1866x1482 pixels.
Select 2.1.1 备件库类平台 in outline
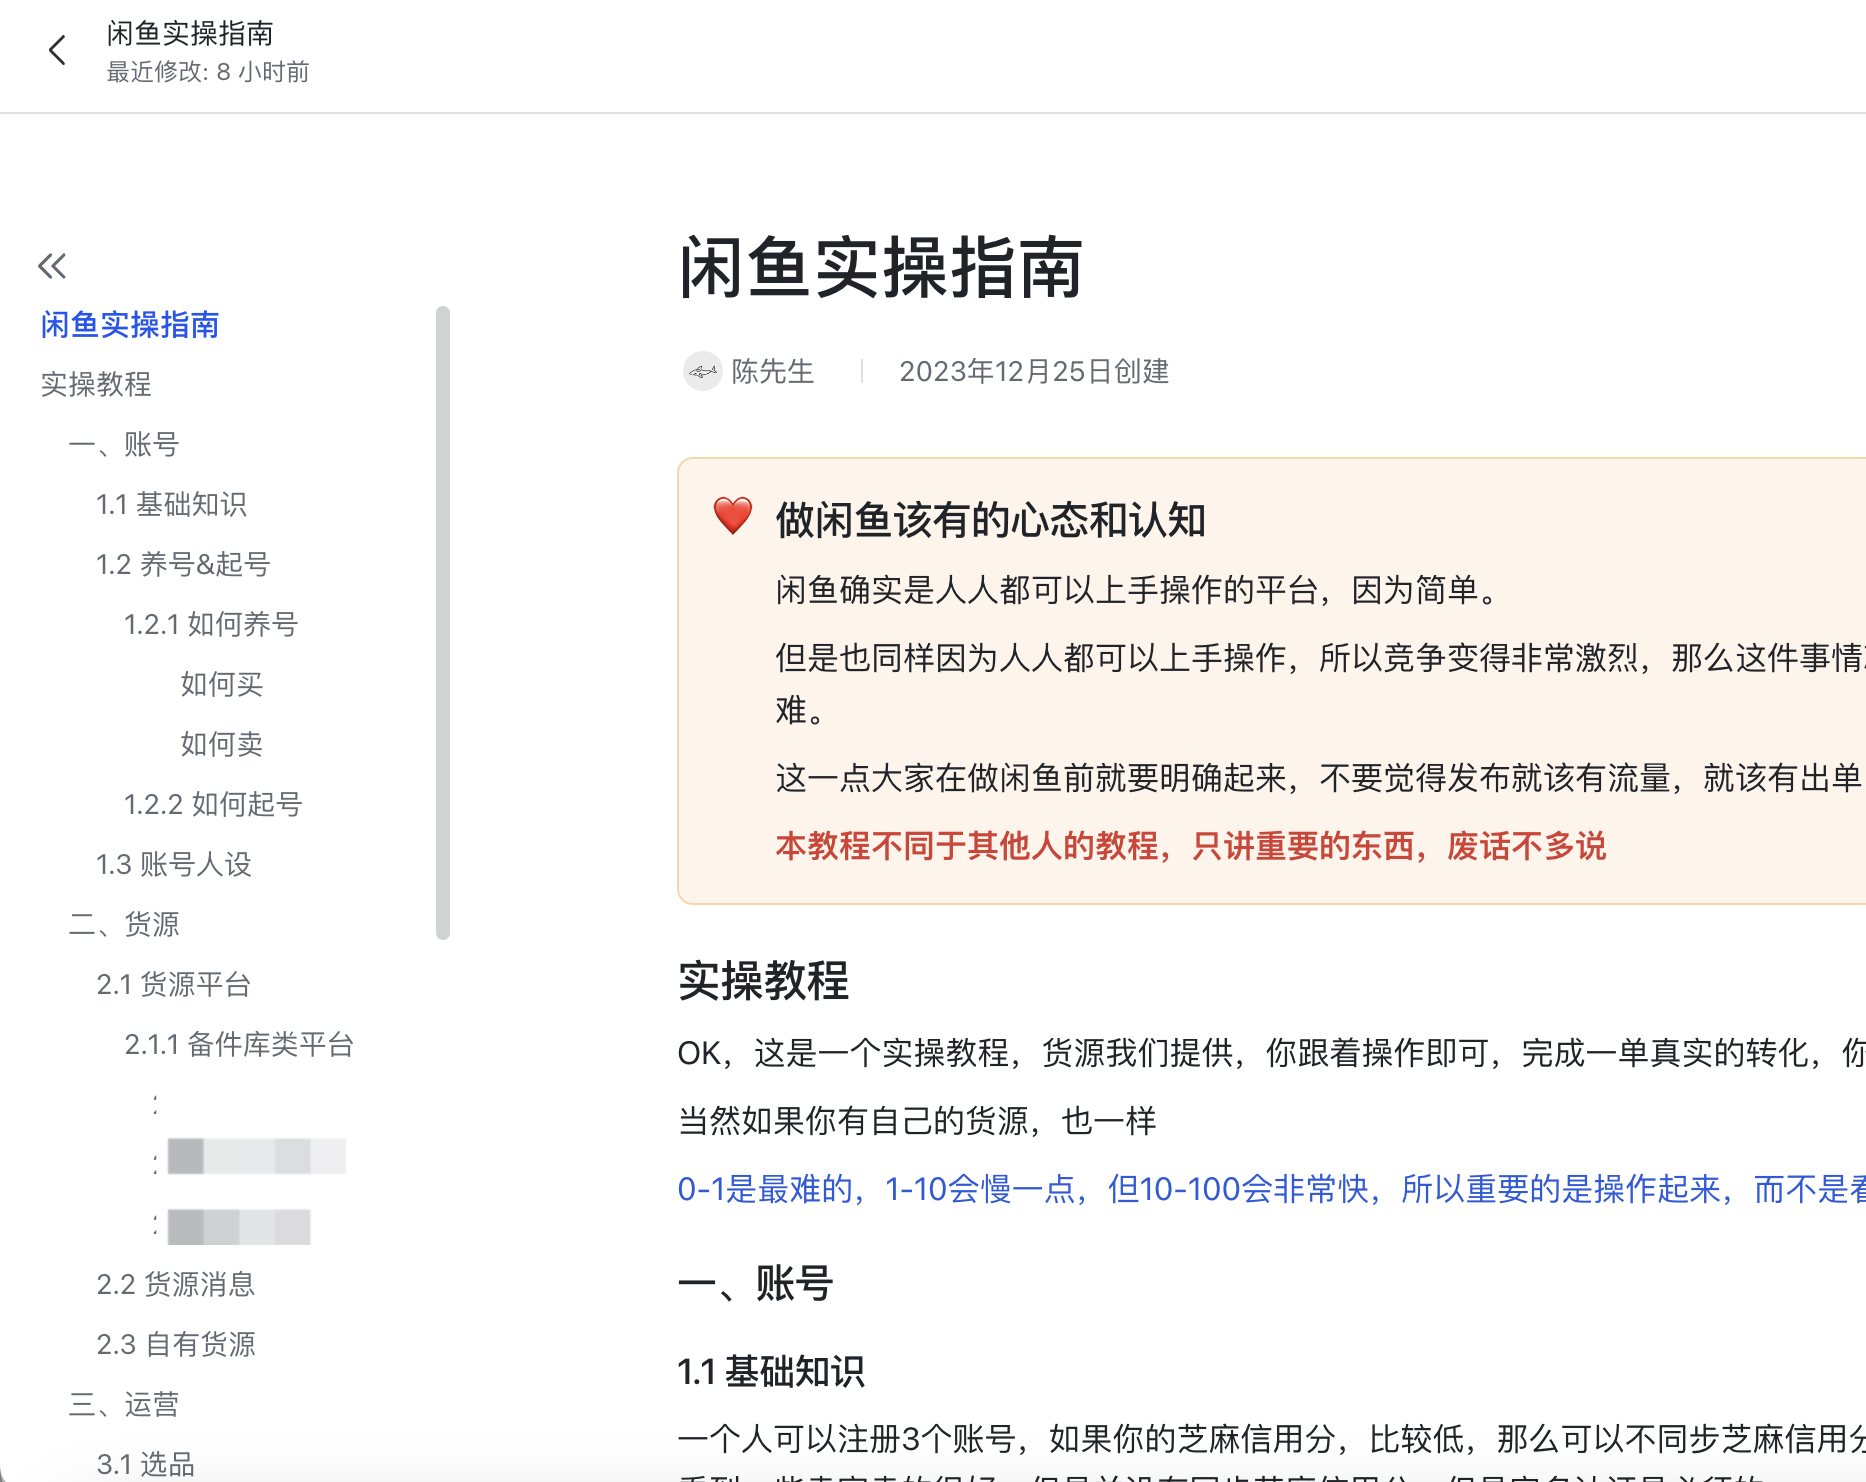[239, 1044]
